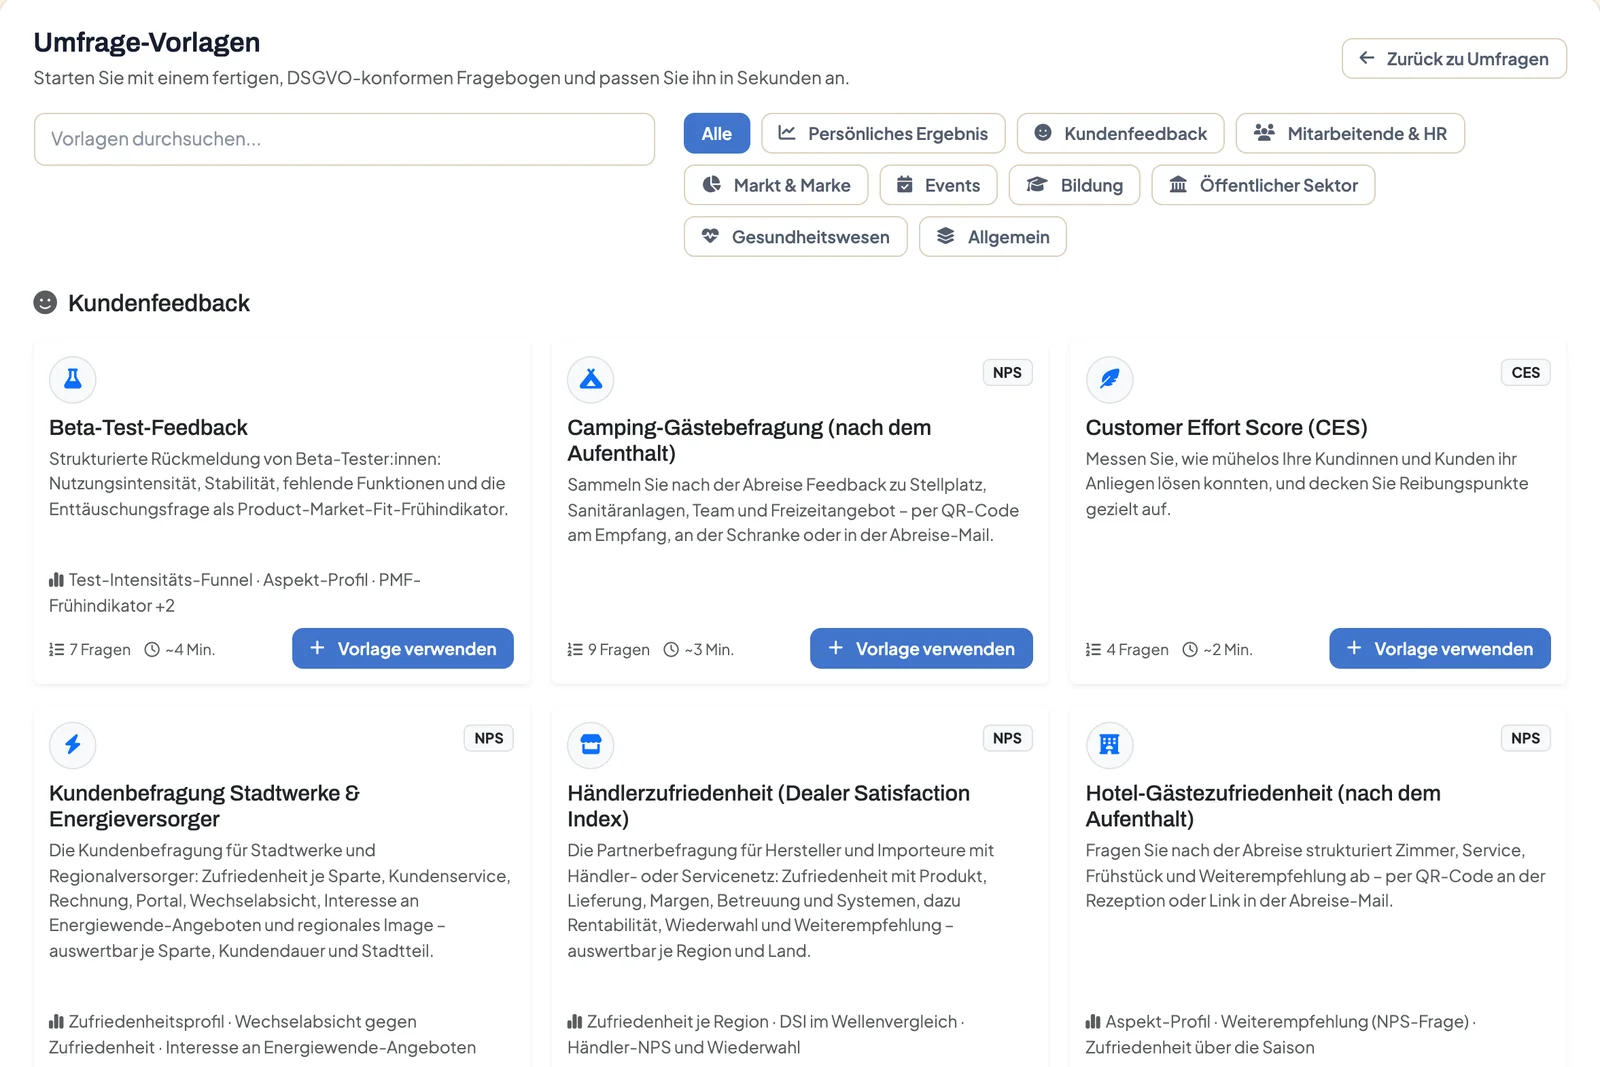Viewport: 1600px width, 1067px height.
Task: Use the Beta-Test-Feedback template
Action: [403, 648]
